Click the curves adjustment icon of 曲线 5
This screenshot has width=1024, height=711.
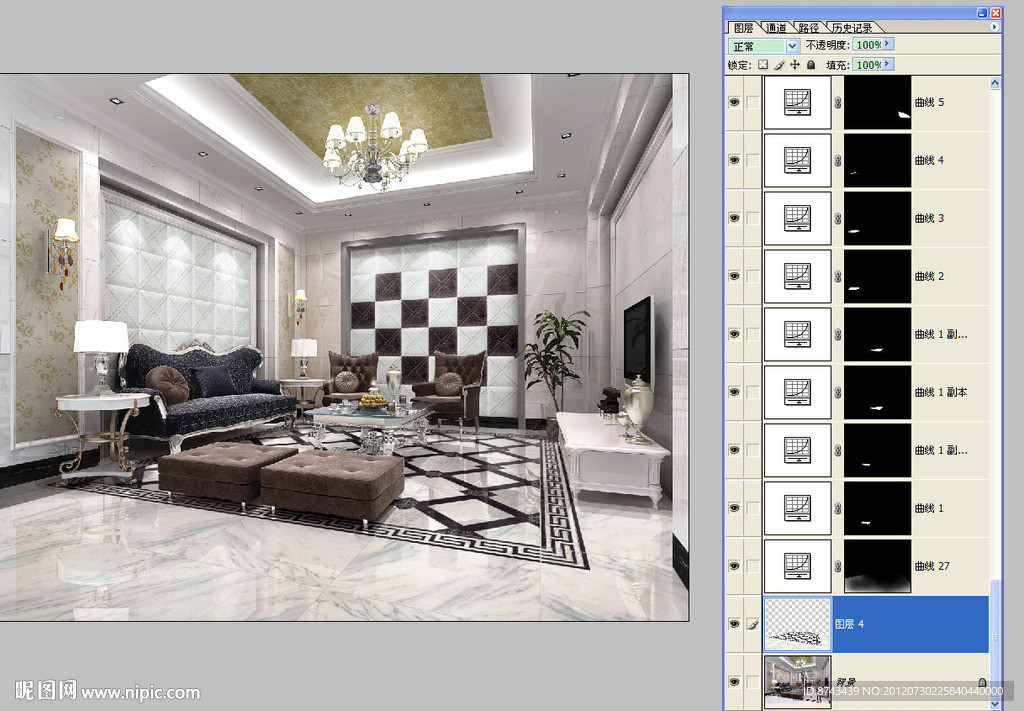(797, 102)
